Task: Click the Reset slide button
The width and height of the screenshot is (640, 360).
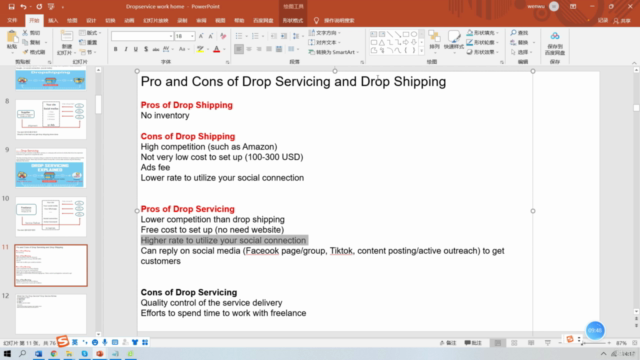Action: tap(89, 42)
